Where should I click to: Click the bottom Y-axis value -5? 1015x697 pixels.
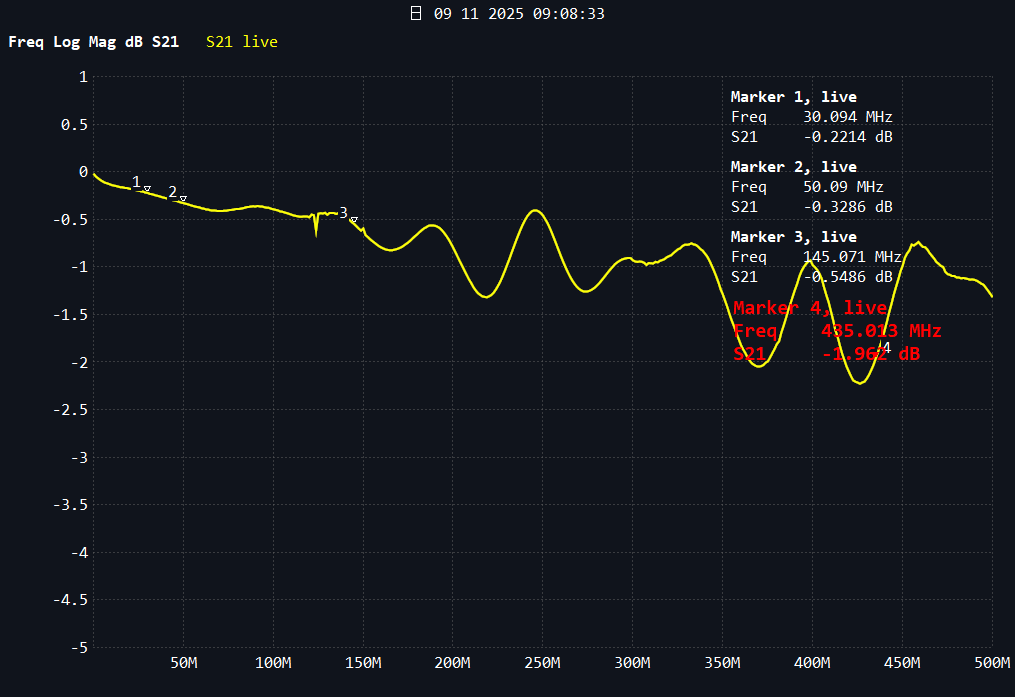(x=79, y=647)
